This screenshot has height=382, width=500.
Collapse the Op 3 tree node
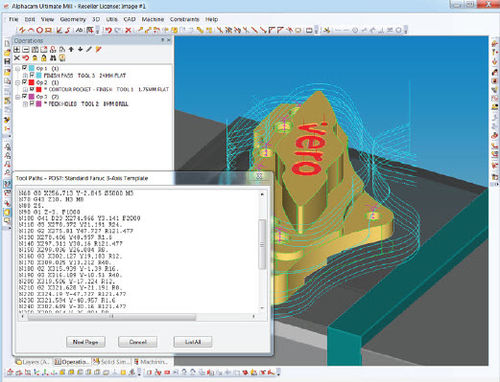coord(18,97)
